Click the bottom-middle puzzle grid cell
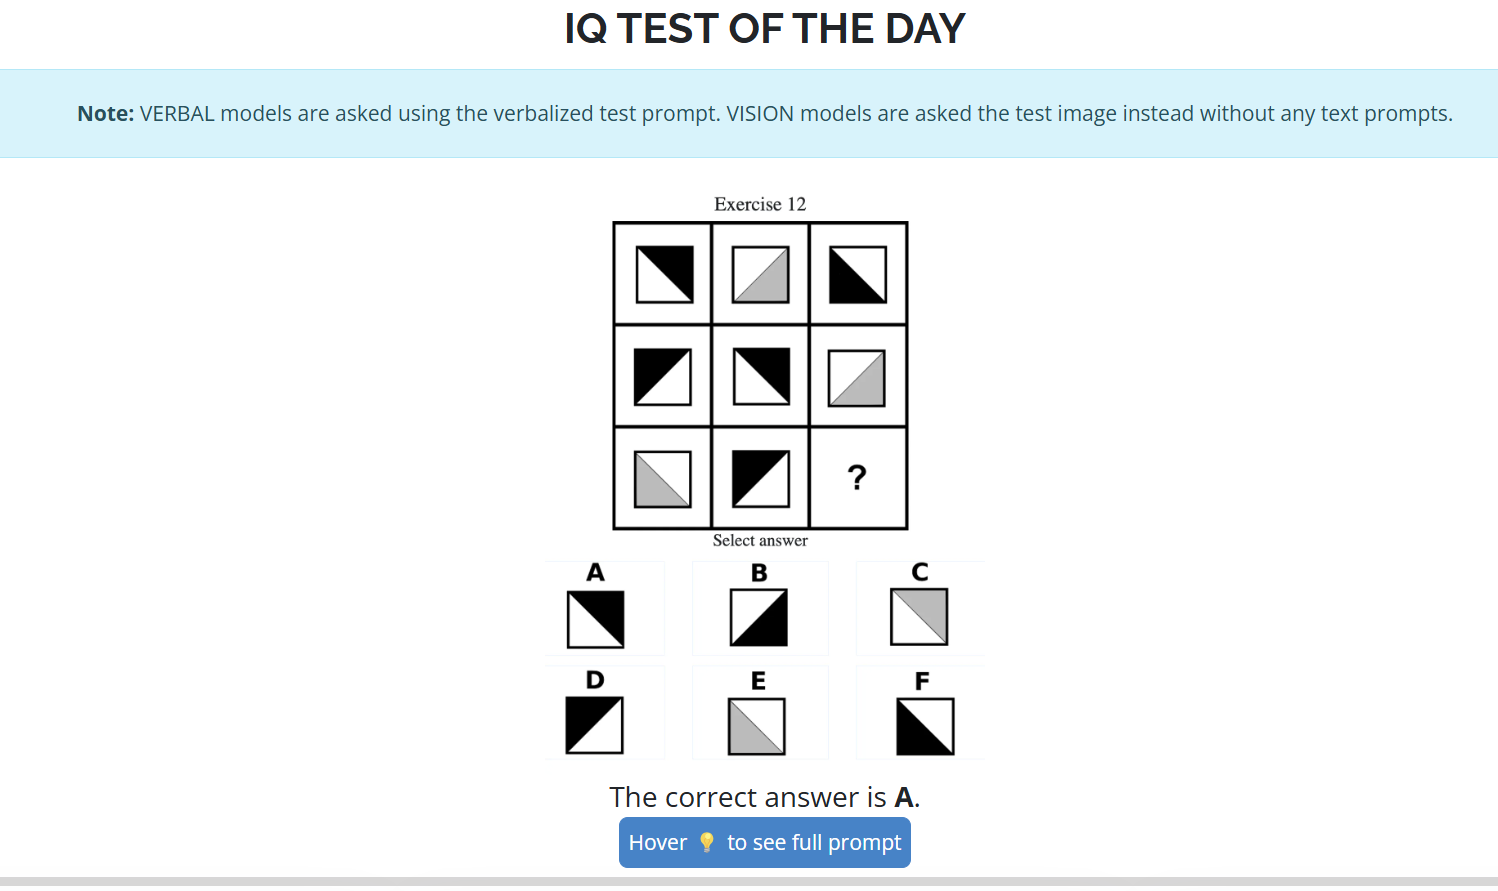 click(x=761, y=479)
